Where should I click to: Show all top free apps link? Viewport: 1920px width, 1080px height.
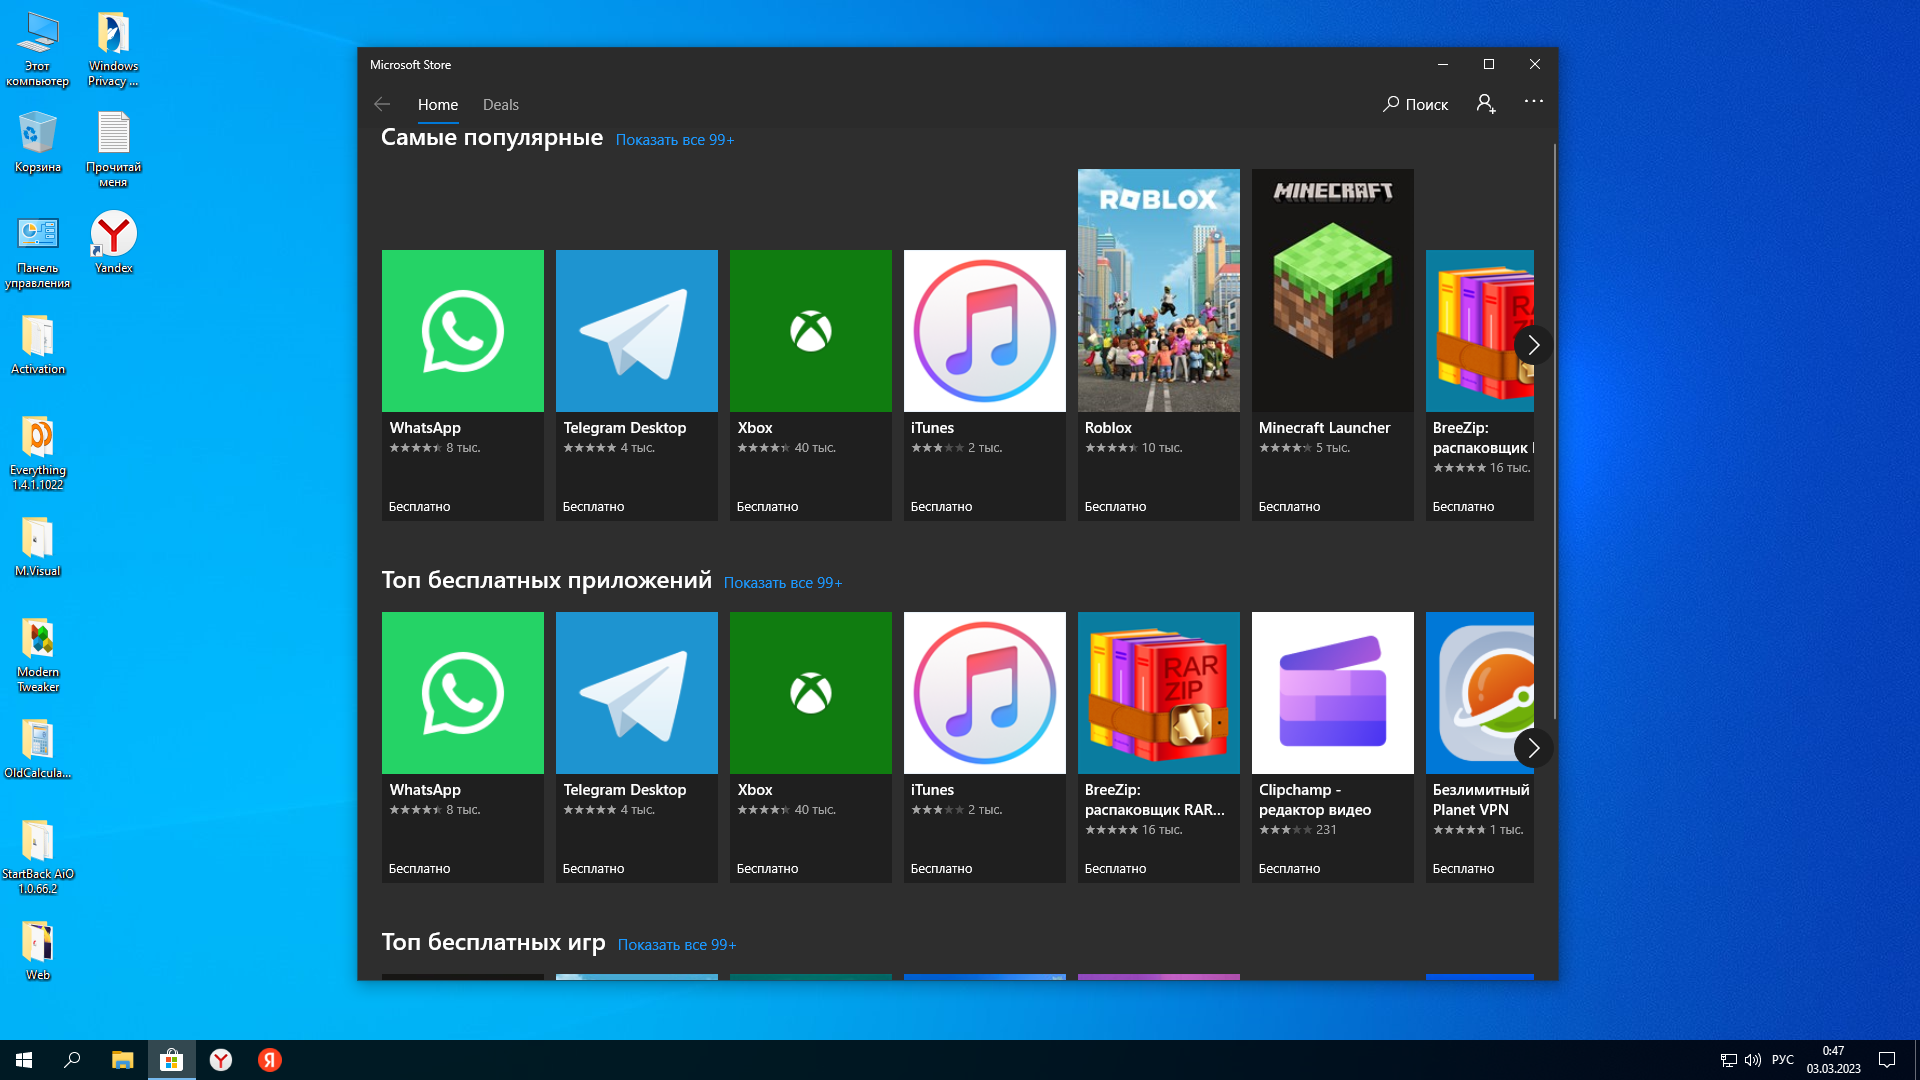[x=783, y=583]
